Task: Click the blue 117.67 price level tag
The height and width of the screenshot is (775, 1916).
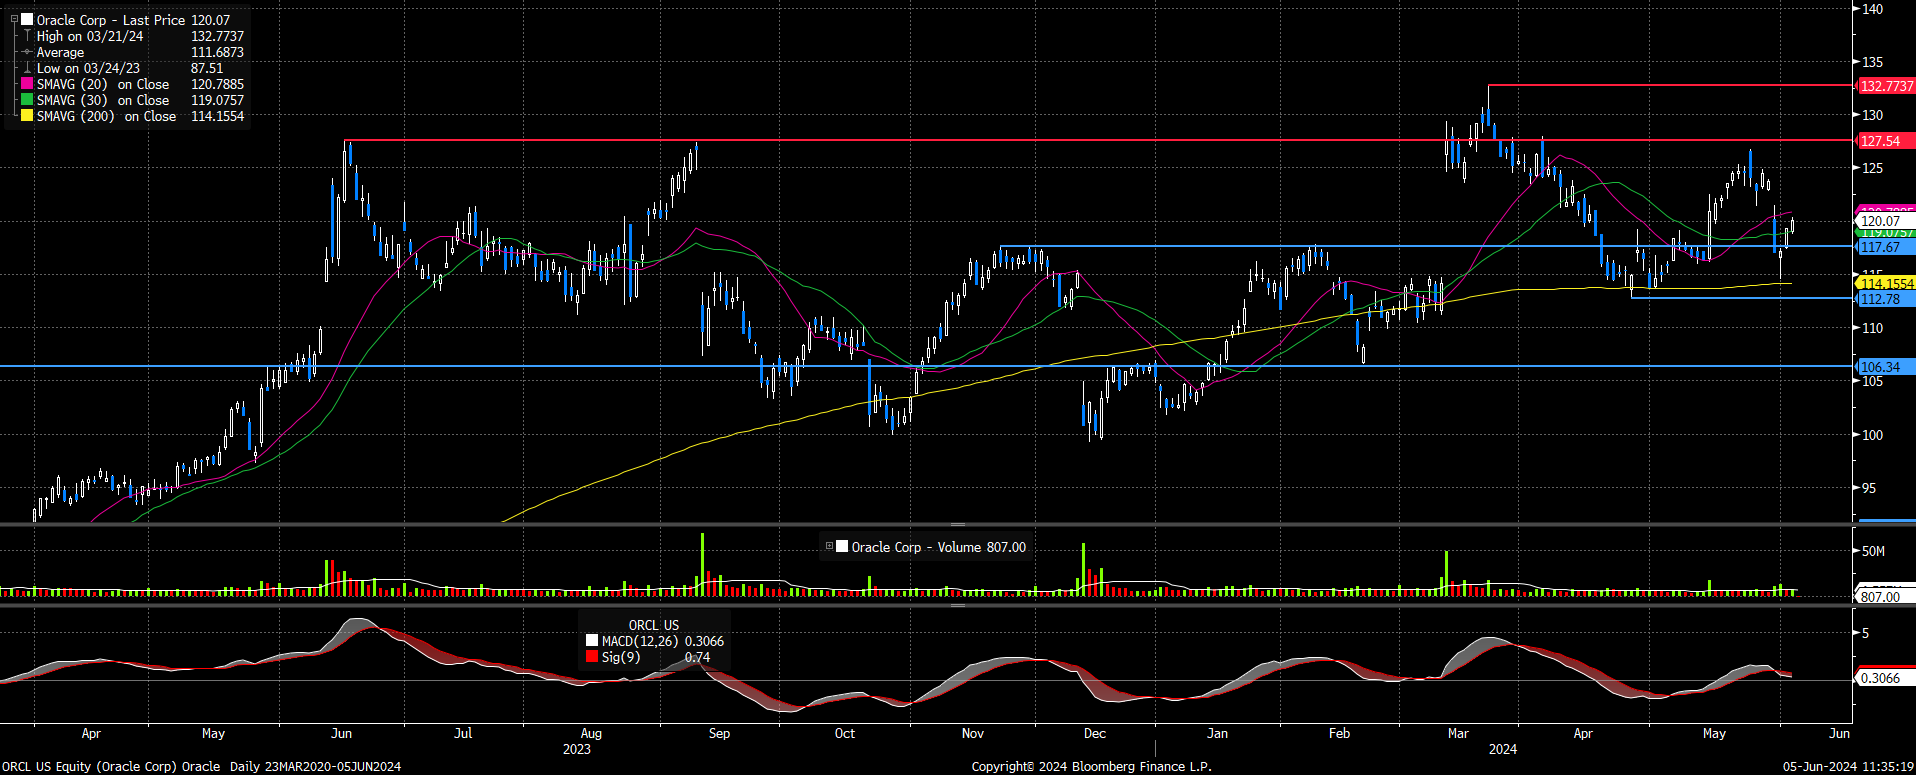Action: [x=1886, y=247]
